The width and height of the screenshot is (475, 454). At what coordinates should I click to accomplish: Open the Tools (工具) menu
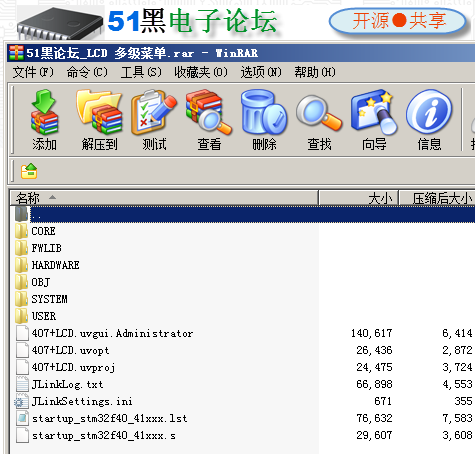141,72
